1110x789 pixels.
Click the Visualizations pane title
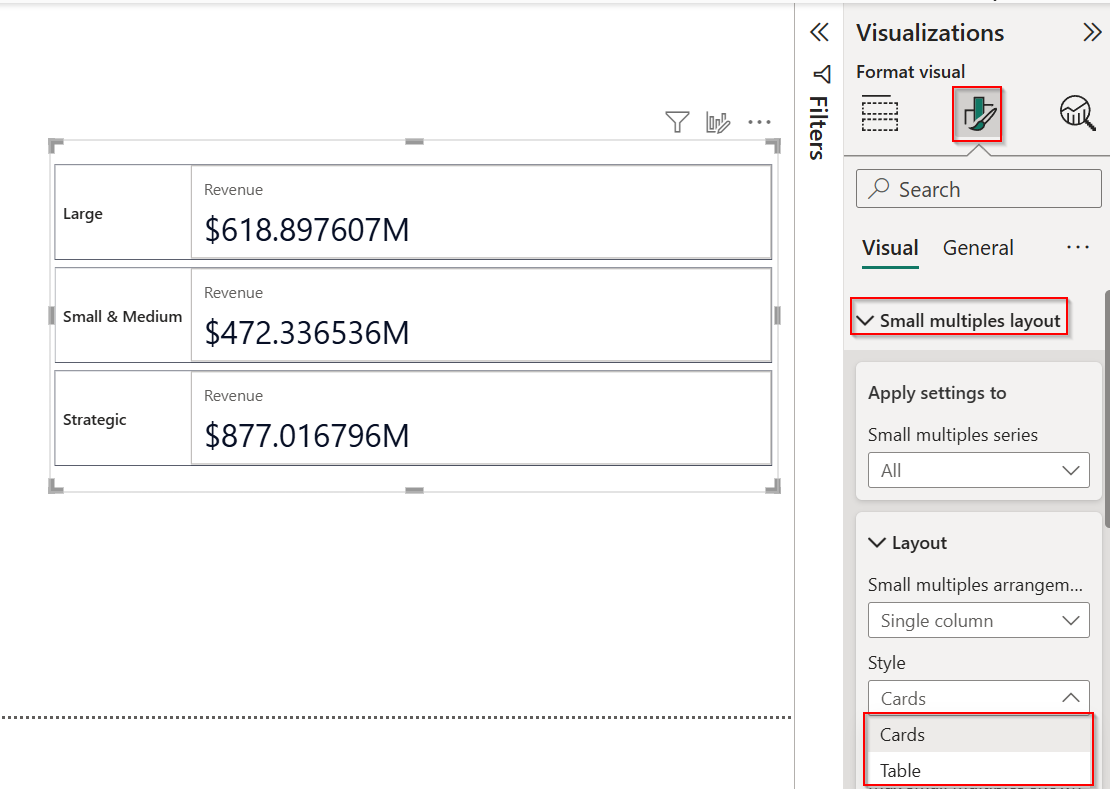pyautogui.click(x=929, y=33)
